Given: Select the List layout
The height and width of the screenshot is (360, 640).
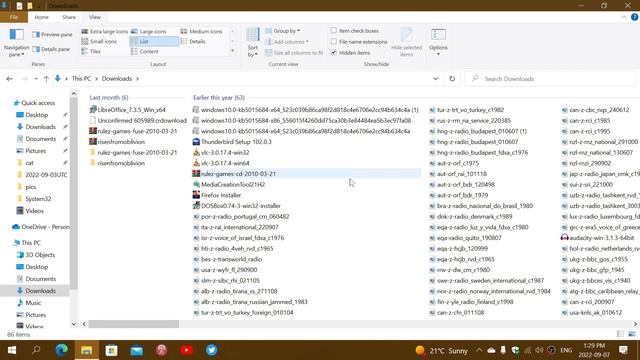Looking at the screenshot, I should (x=154, y=42).
